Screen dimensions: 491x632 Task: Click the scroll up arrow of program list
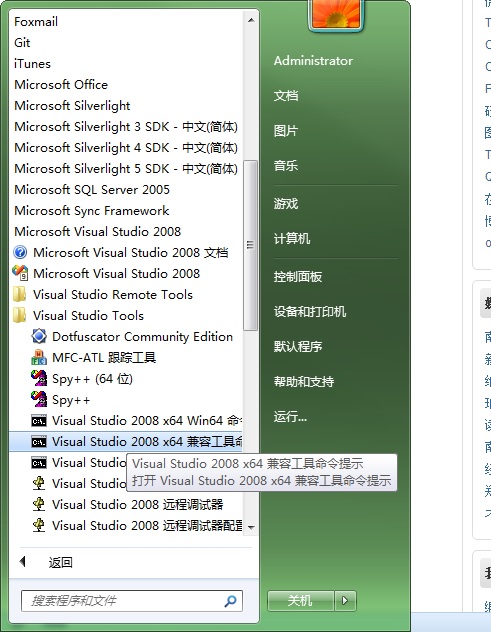point(251,20)
